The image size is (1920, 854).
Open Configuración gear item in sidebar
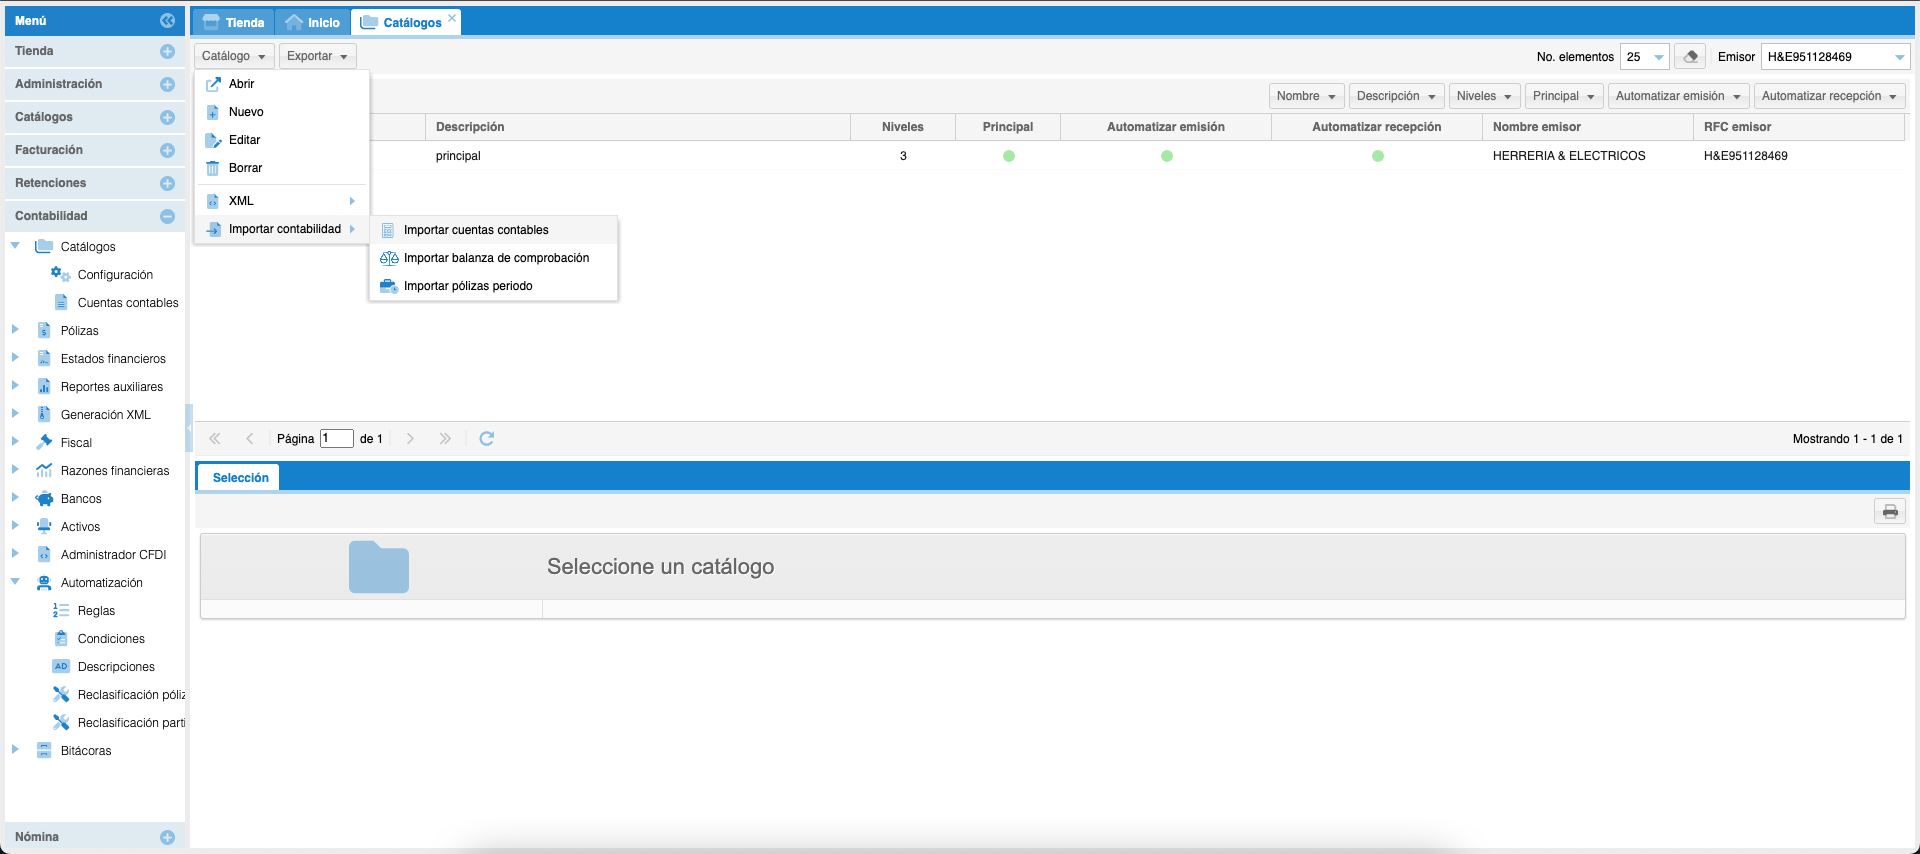coord(115,275)
